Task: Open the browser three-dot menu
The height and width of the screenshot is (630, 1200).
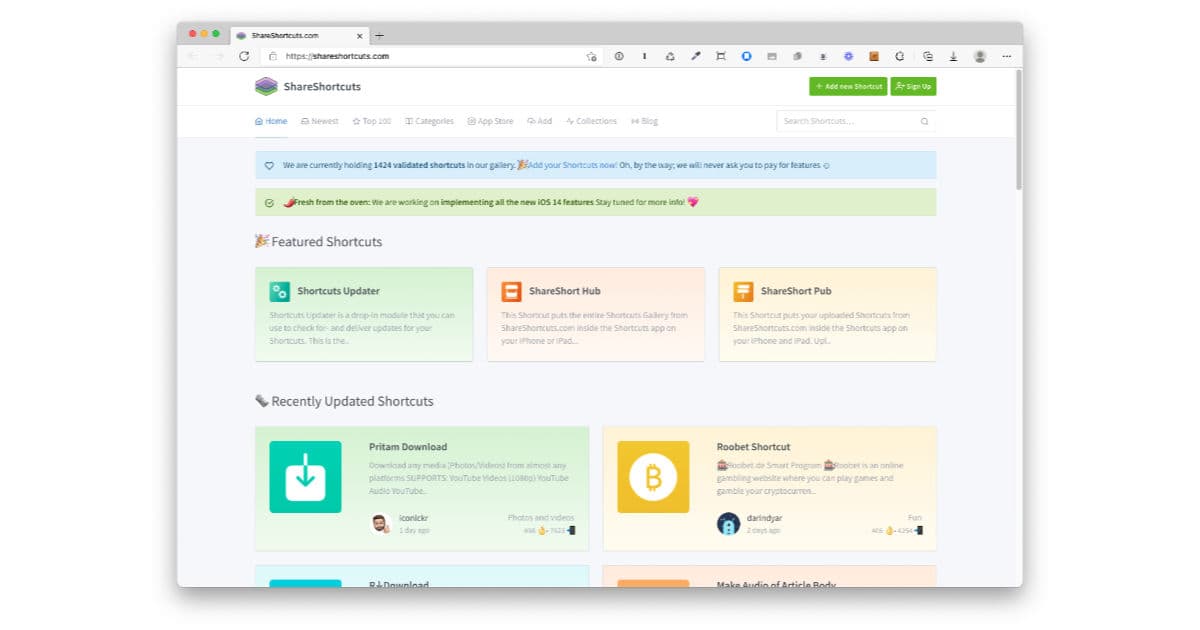Action: click(1006, 56)
